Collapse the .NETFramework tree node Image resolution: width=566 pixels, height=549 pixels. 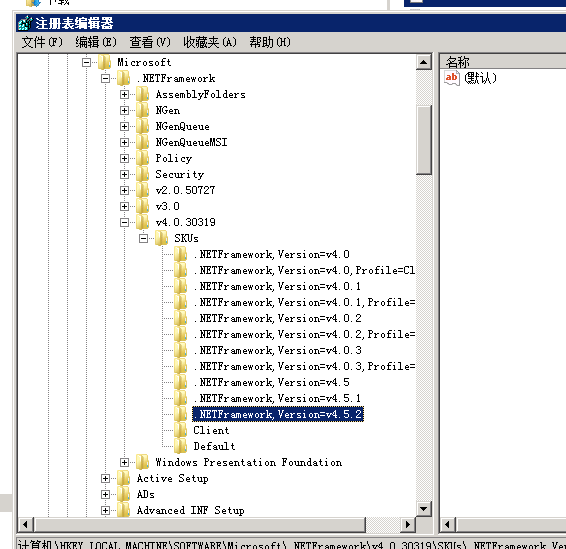(105, 78)
